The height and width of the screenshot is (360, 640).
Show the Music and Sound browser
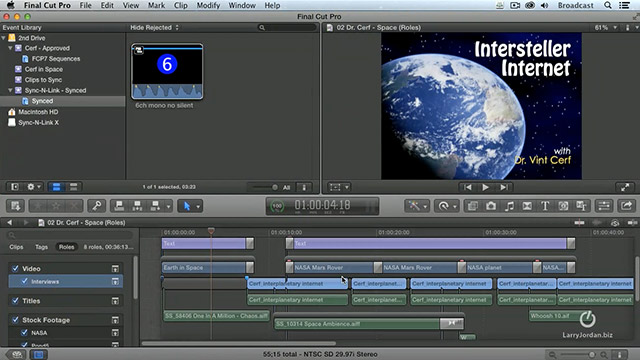coord(509,206)
